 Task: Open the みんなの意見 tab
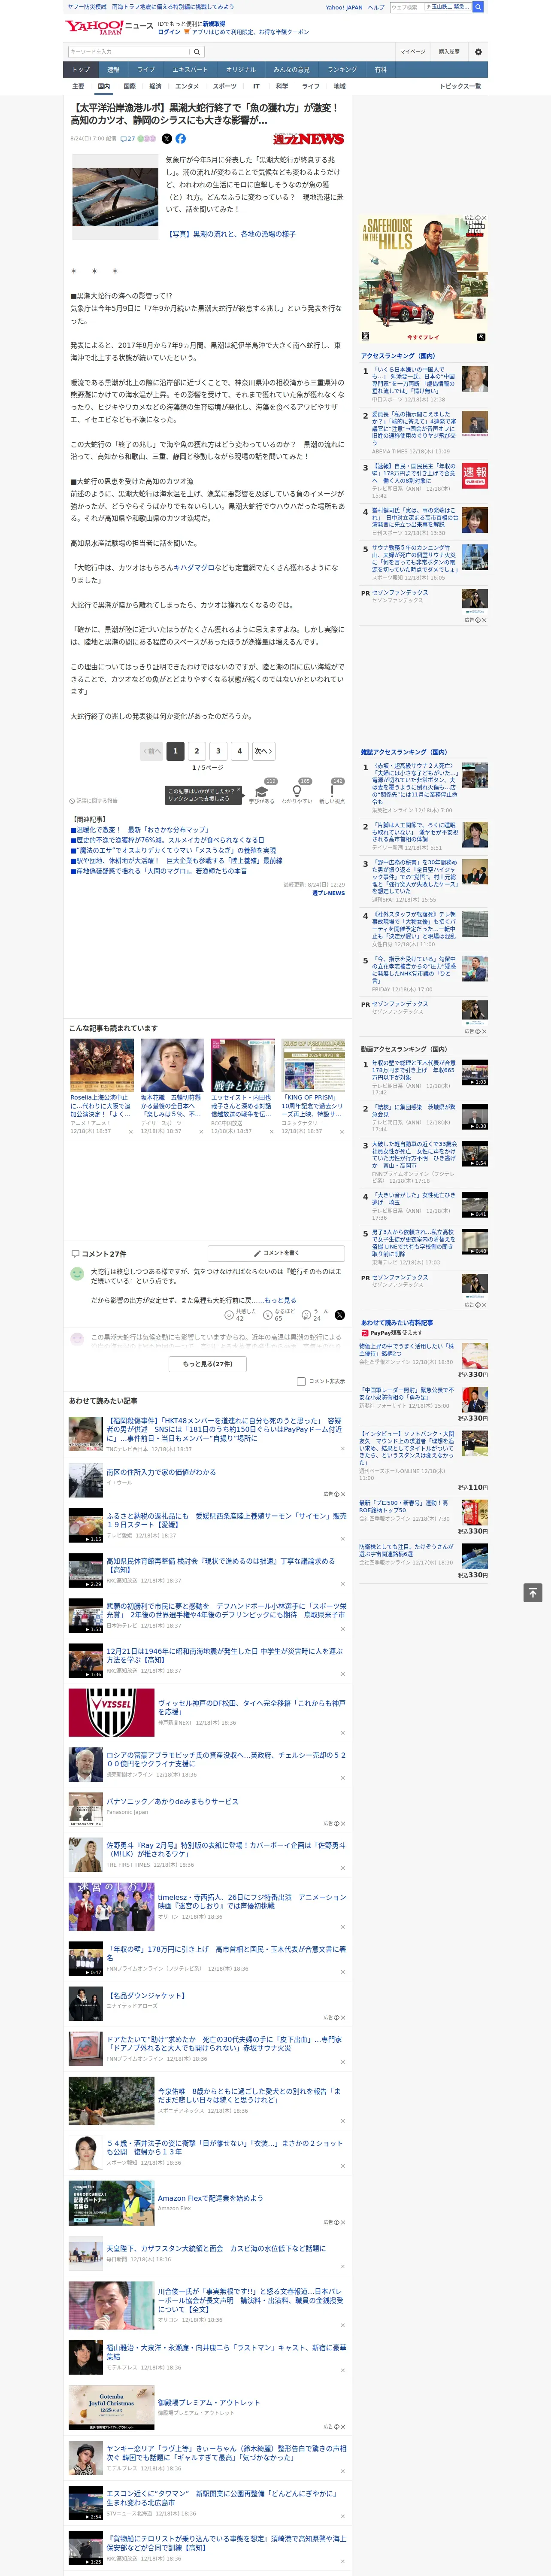pyautogui.click(x=292, y=70)
